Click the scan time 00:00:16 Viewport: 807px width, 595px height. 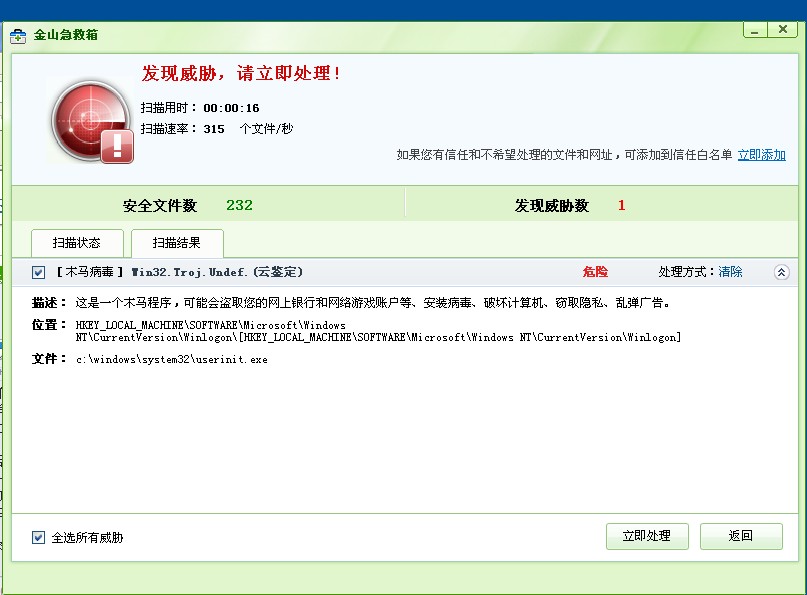click(231, 108)
